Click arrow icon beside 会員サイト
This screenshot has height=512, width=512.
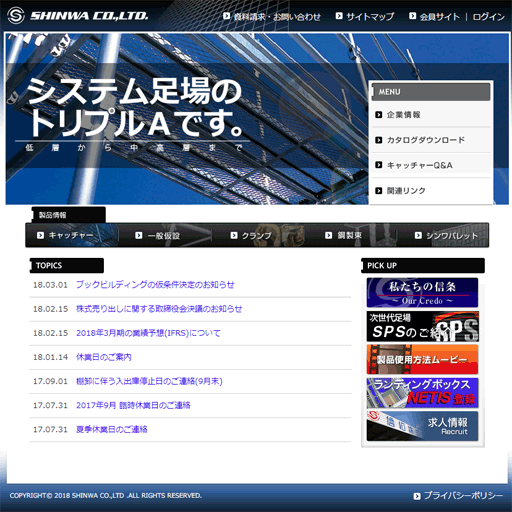412,16
